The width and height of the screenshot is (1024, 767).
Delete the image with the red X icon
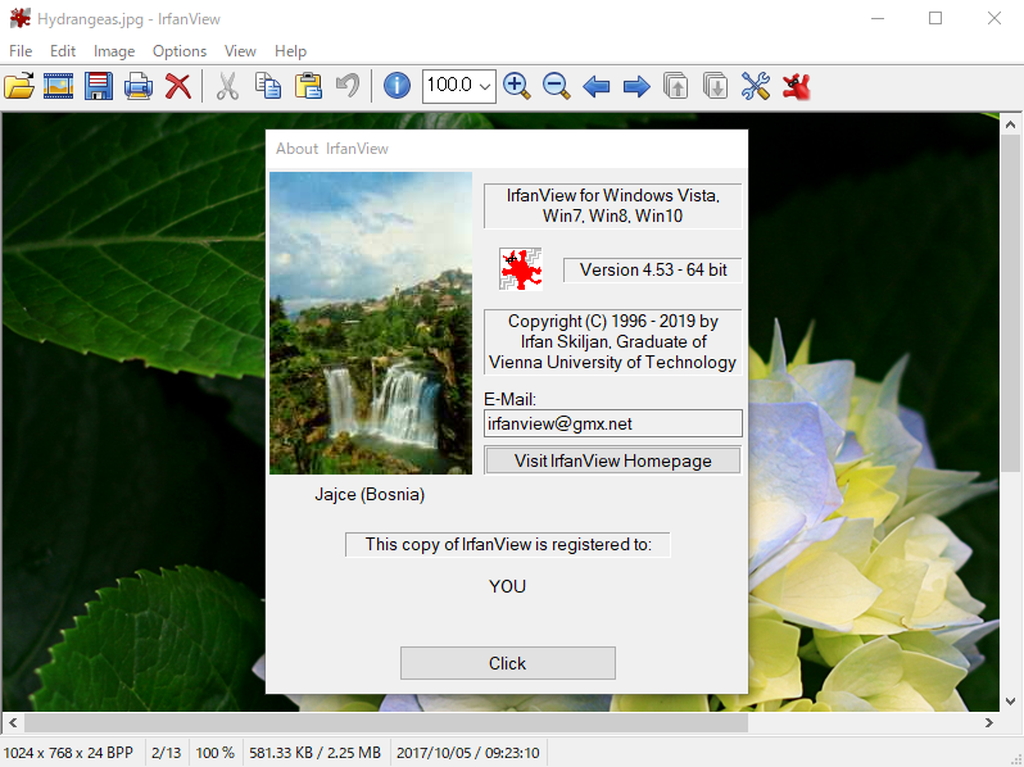(177, 86)
